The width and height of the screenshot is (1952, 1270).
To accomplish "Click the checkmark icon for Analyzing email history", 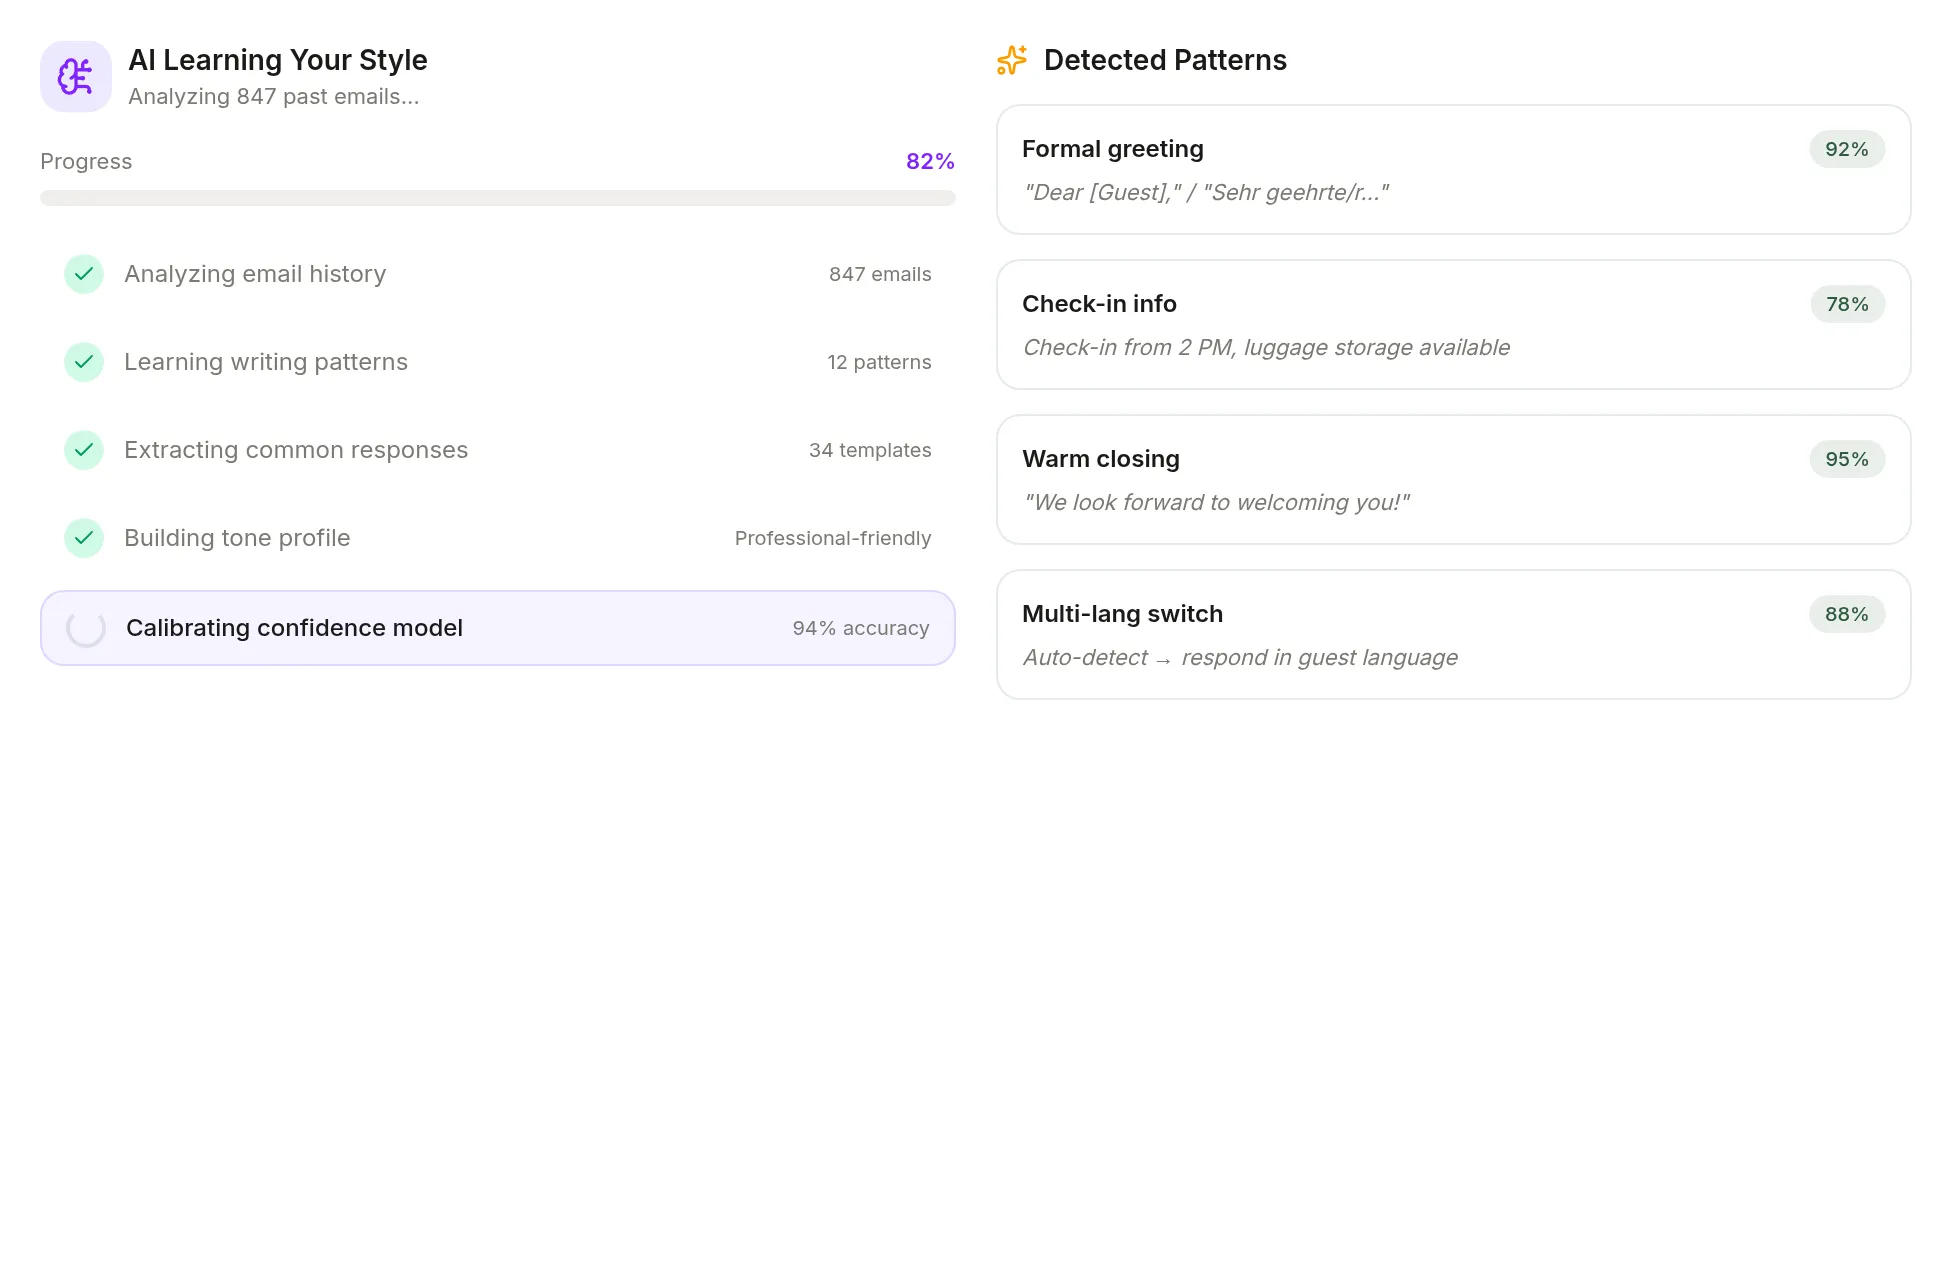I will coord(84,274).
